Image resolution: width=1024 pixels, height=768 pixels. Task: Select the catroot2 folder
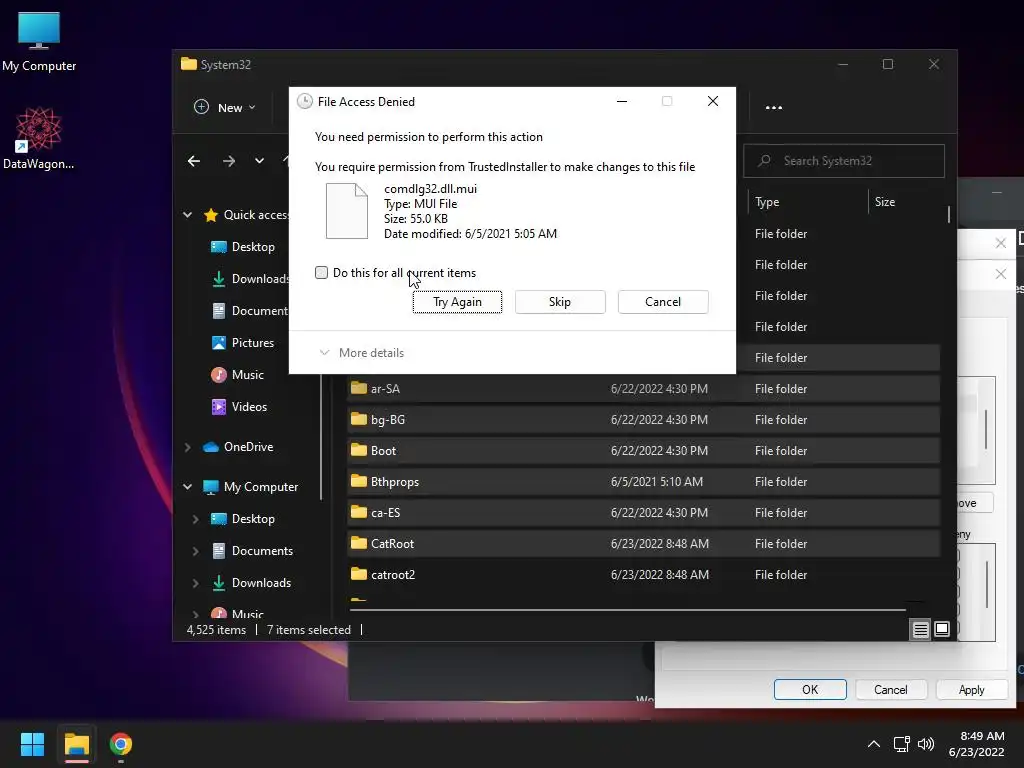point(643,575)
